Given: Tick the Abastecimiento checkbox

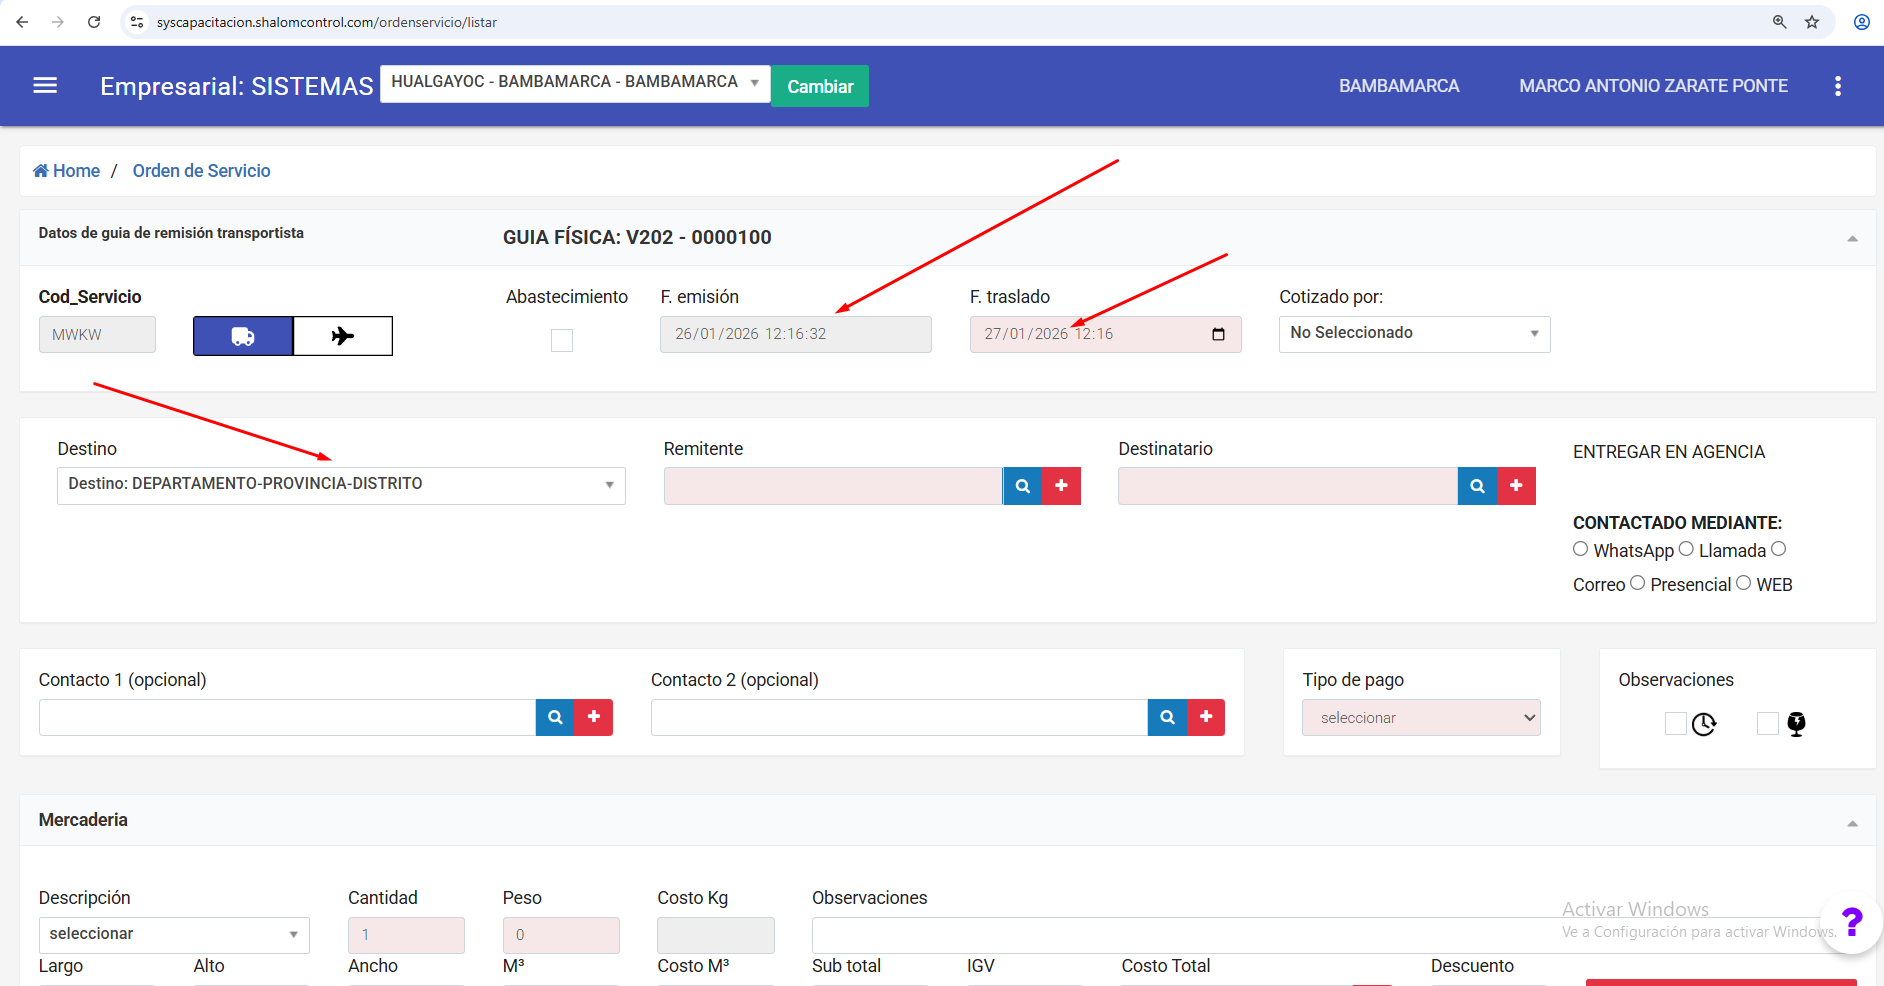Looking at the screenshot, I should pos(562,341).
